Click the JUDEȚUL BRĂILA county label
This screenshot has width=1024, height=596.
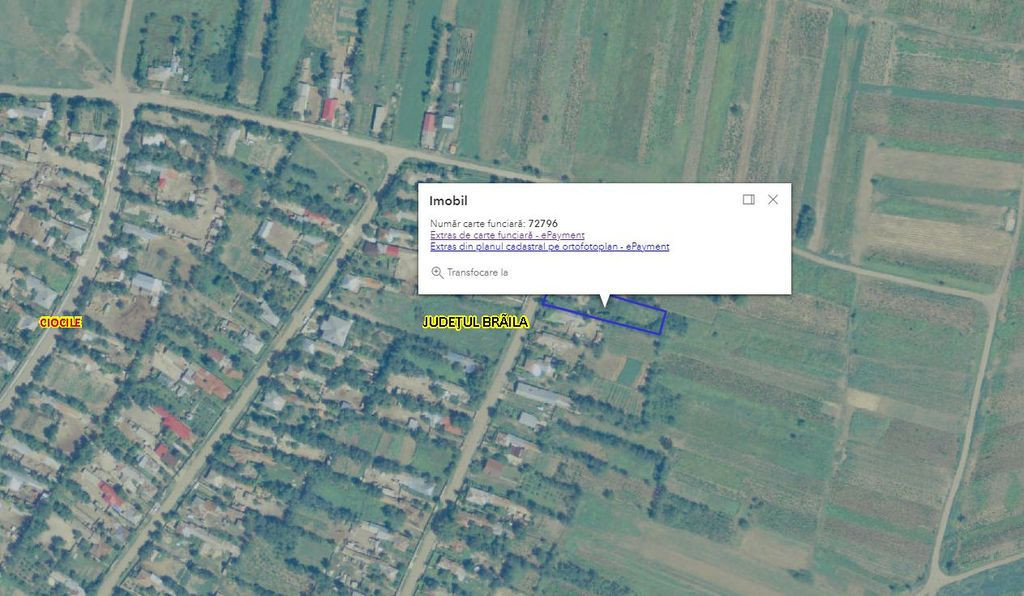[x=475, y=323]
